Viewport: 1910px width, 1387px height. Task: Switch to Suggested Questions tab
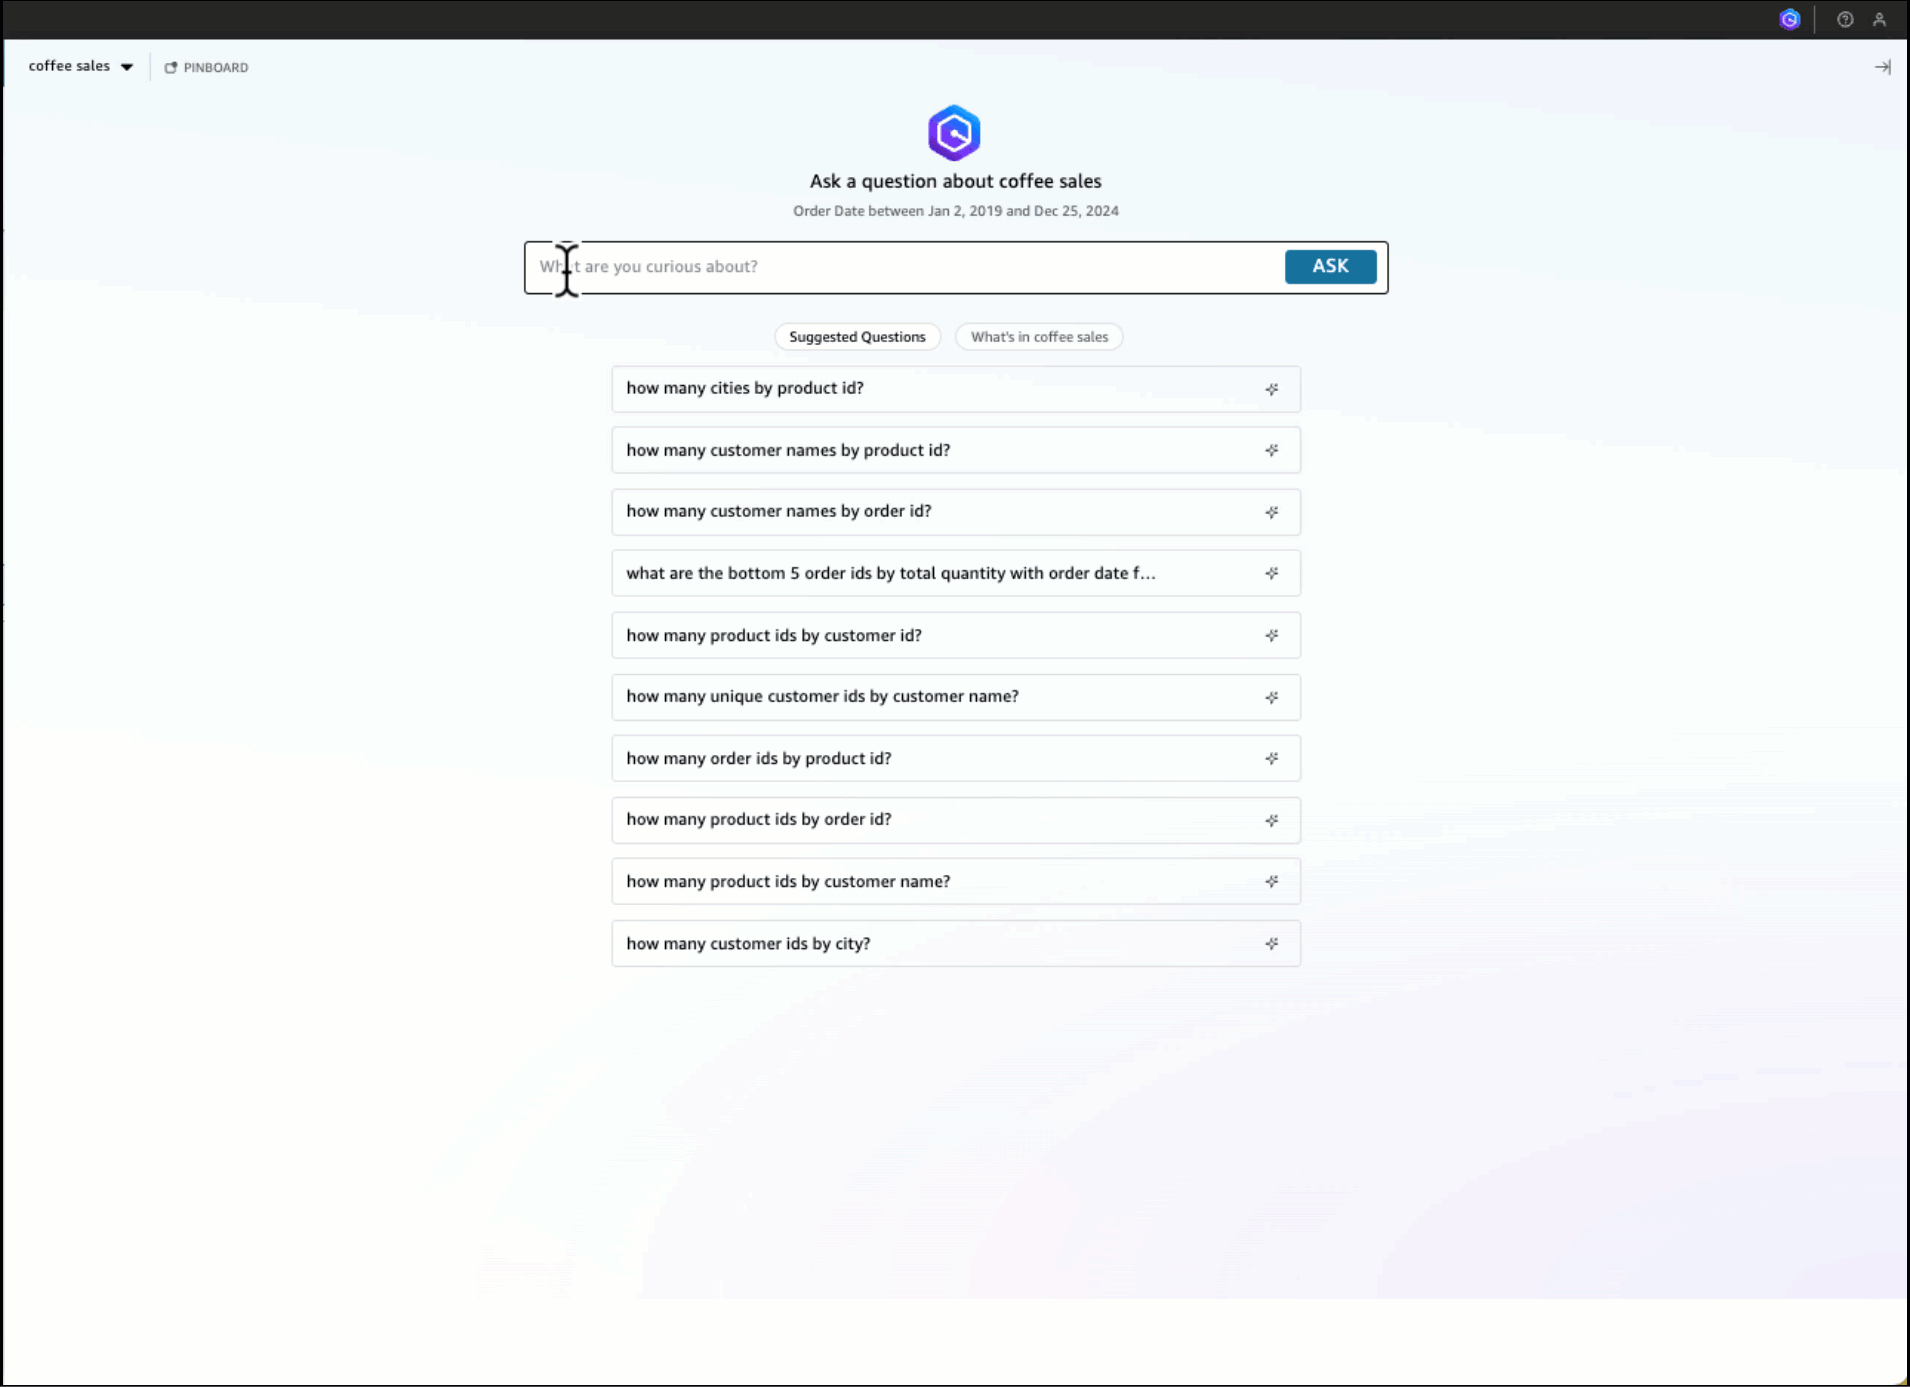(x=857, y=337)
